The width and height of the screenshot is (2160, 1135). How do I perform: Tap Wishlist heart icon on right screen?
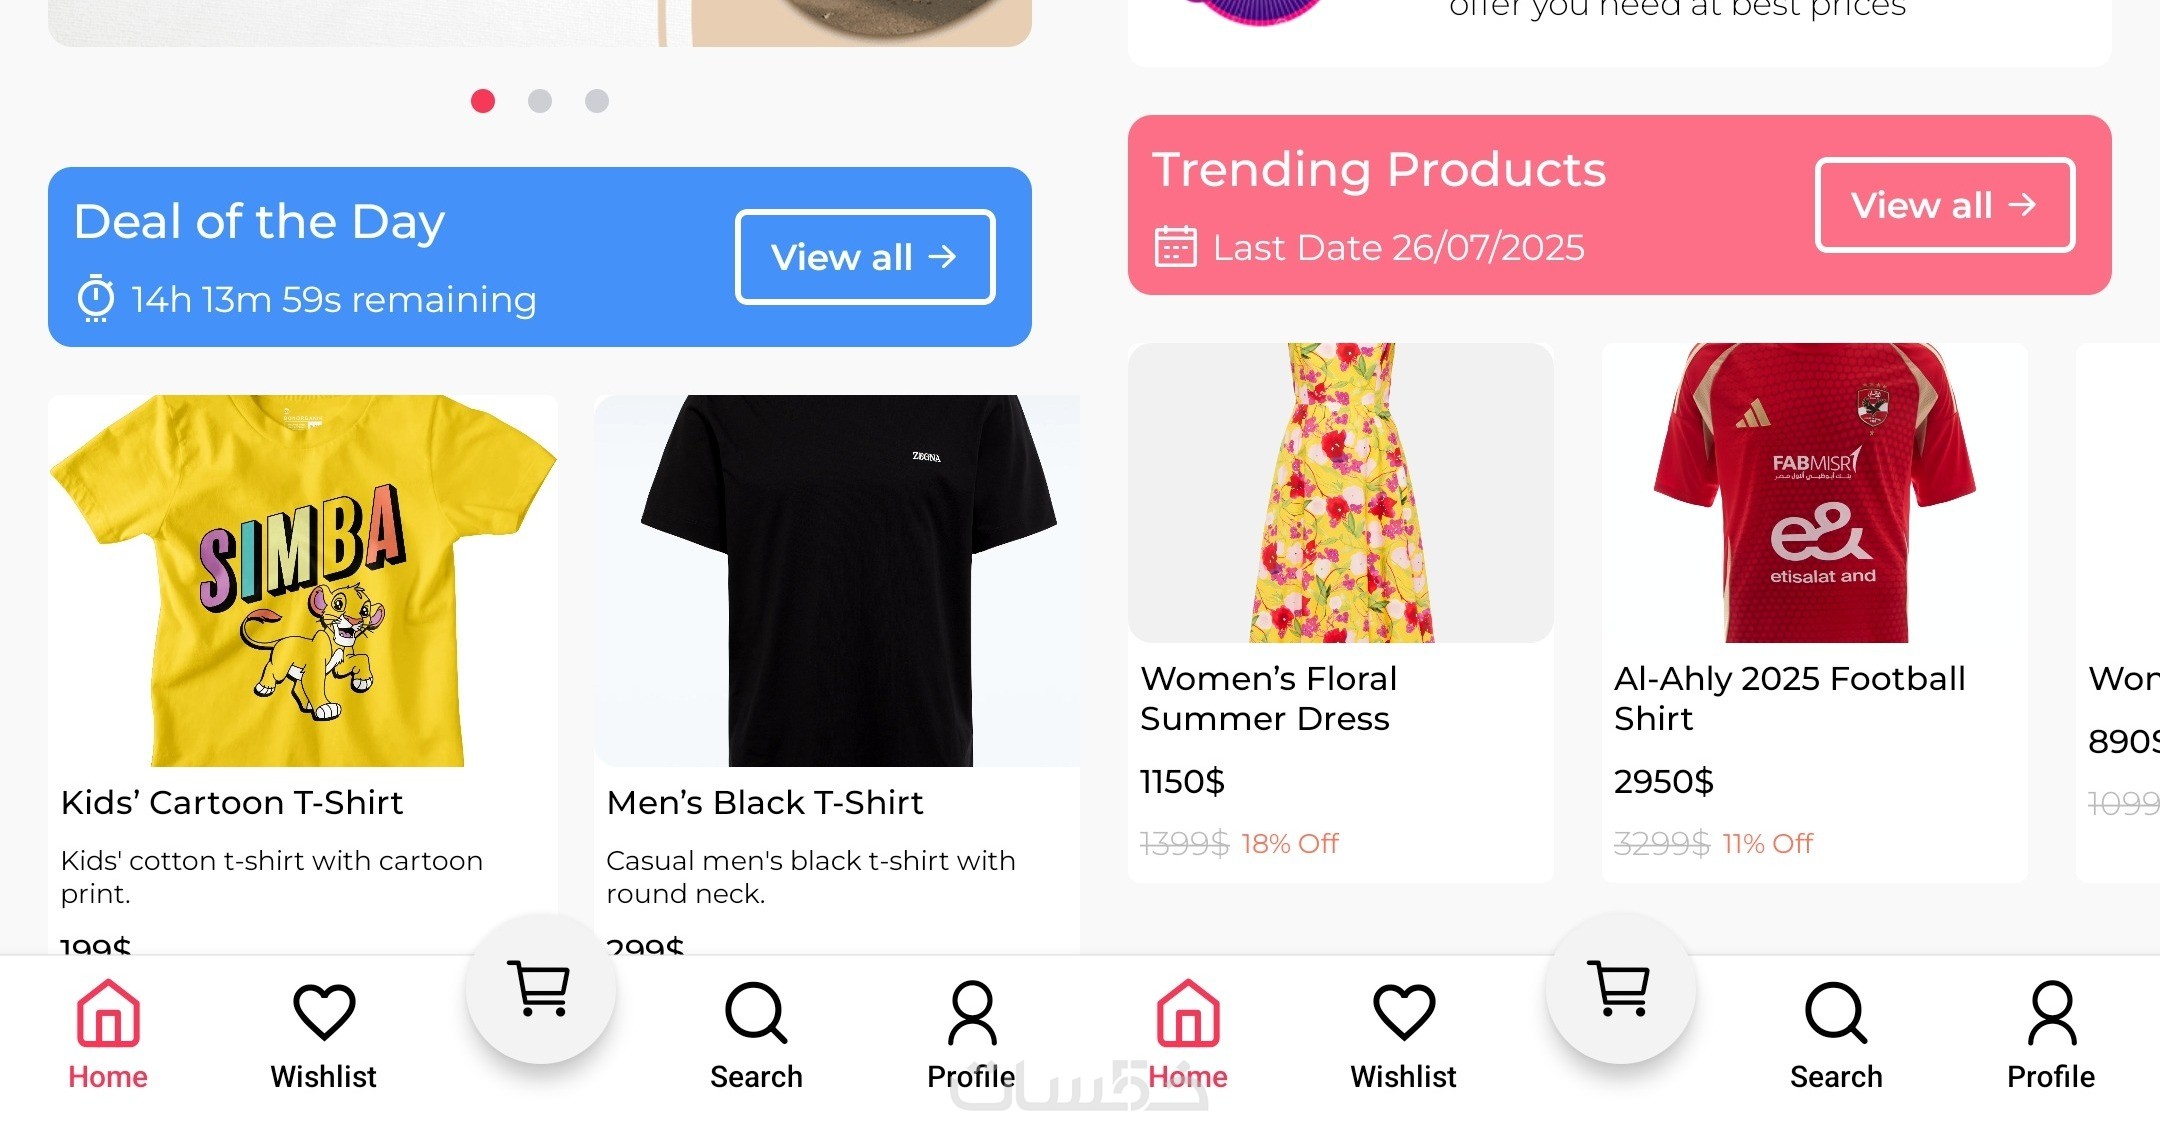[x=1404, y=1012]
